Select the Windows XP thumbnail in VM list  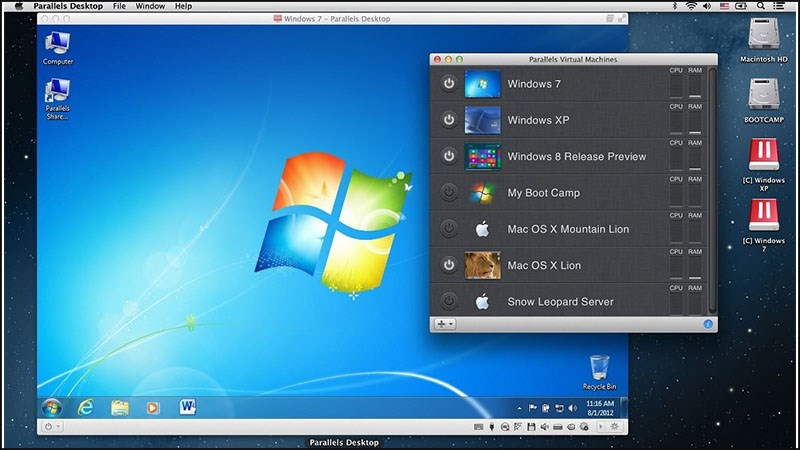pyautogui.click(x=482, y=120)
